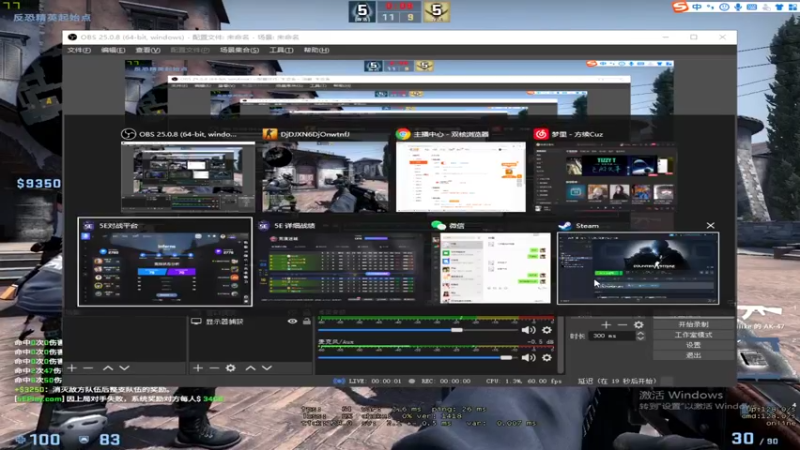This screenshot has height=450, width=800.
Task: Select the 显示器捕获 source row
Action: point(251,321)
